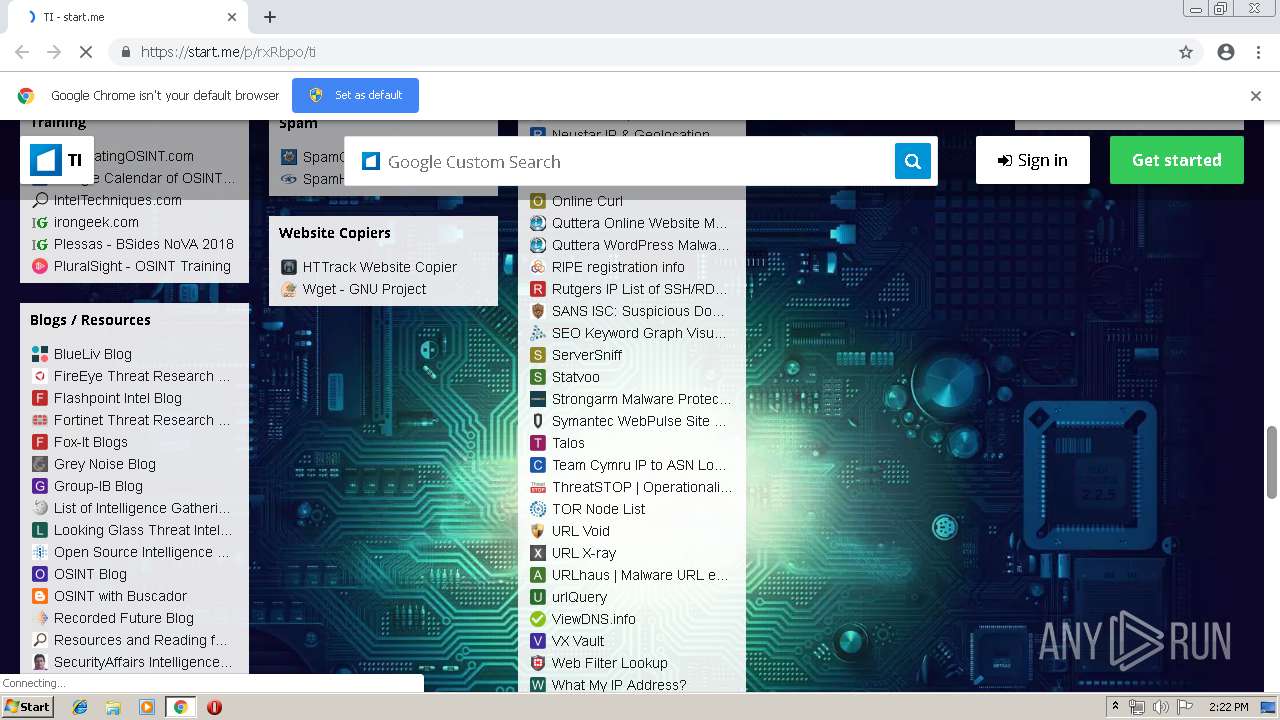Screen dimensions: 1280x720
Task: Click the page vertical scrollbar thumb
Action: (1272, 461)
